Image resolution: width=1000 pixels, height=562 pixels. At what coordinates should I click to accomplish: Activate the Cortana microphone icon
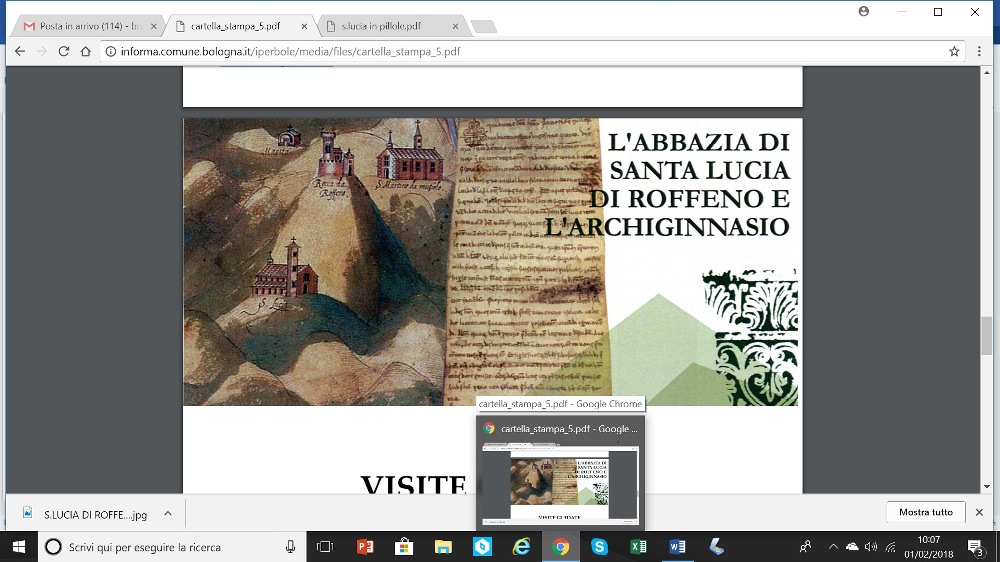290,547
